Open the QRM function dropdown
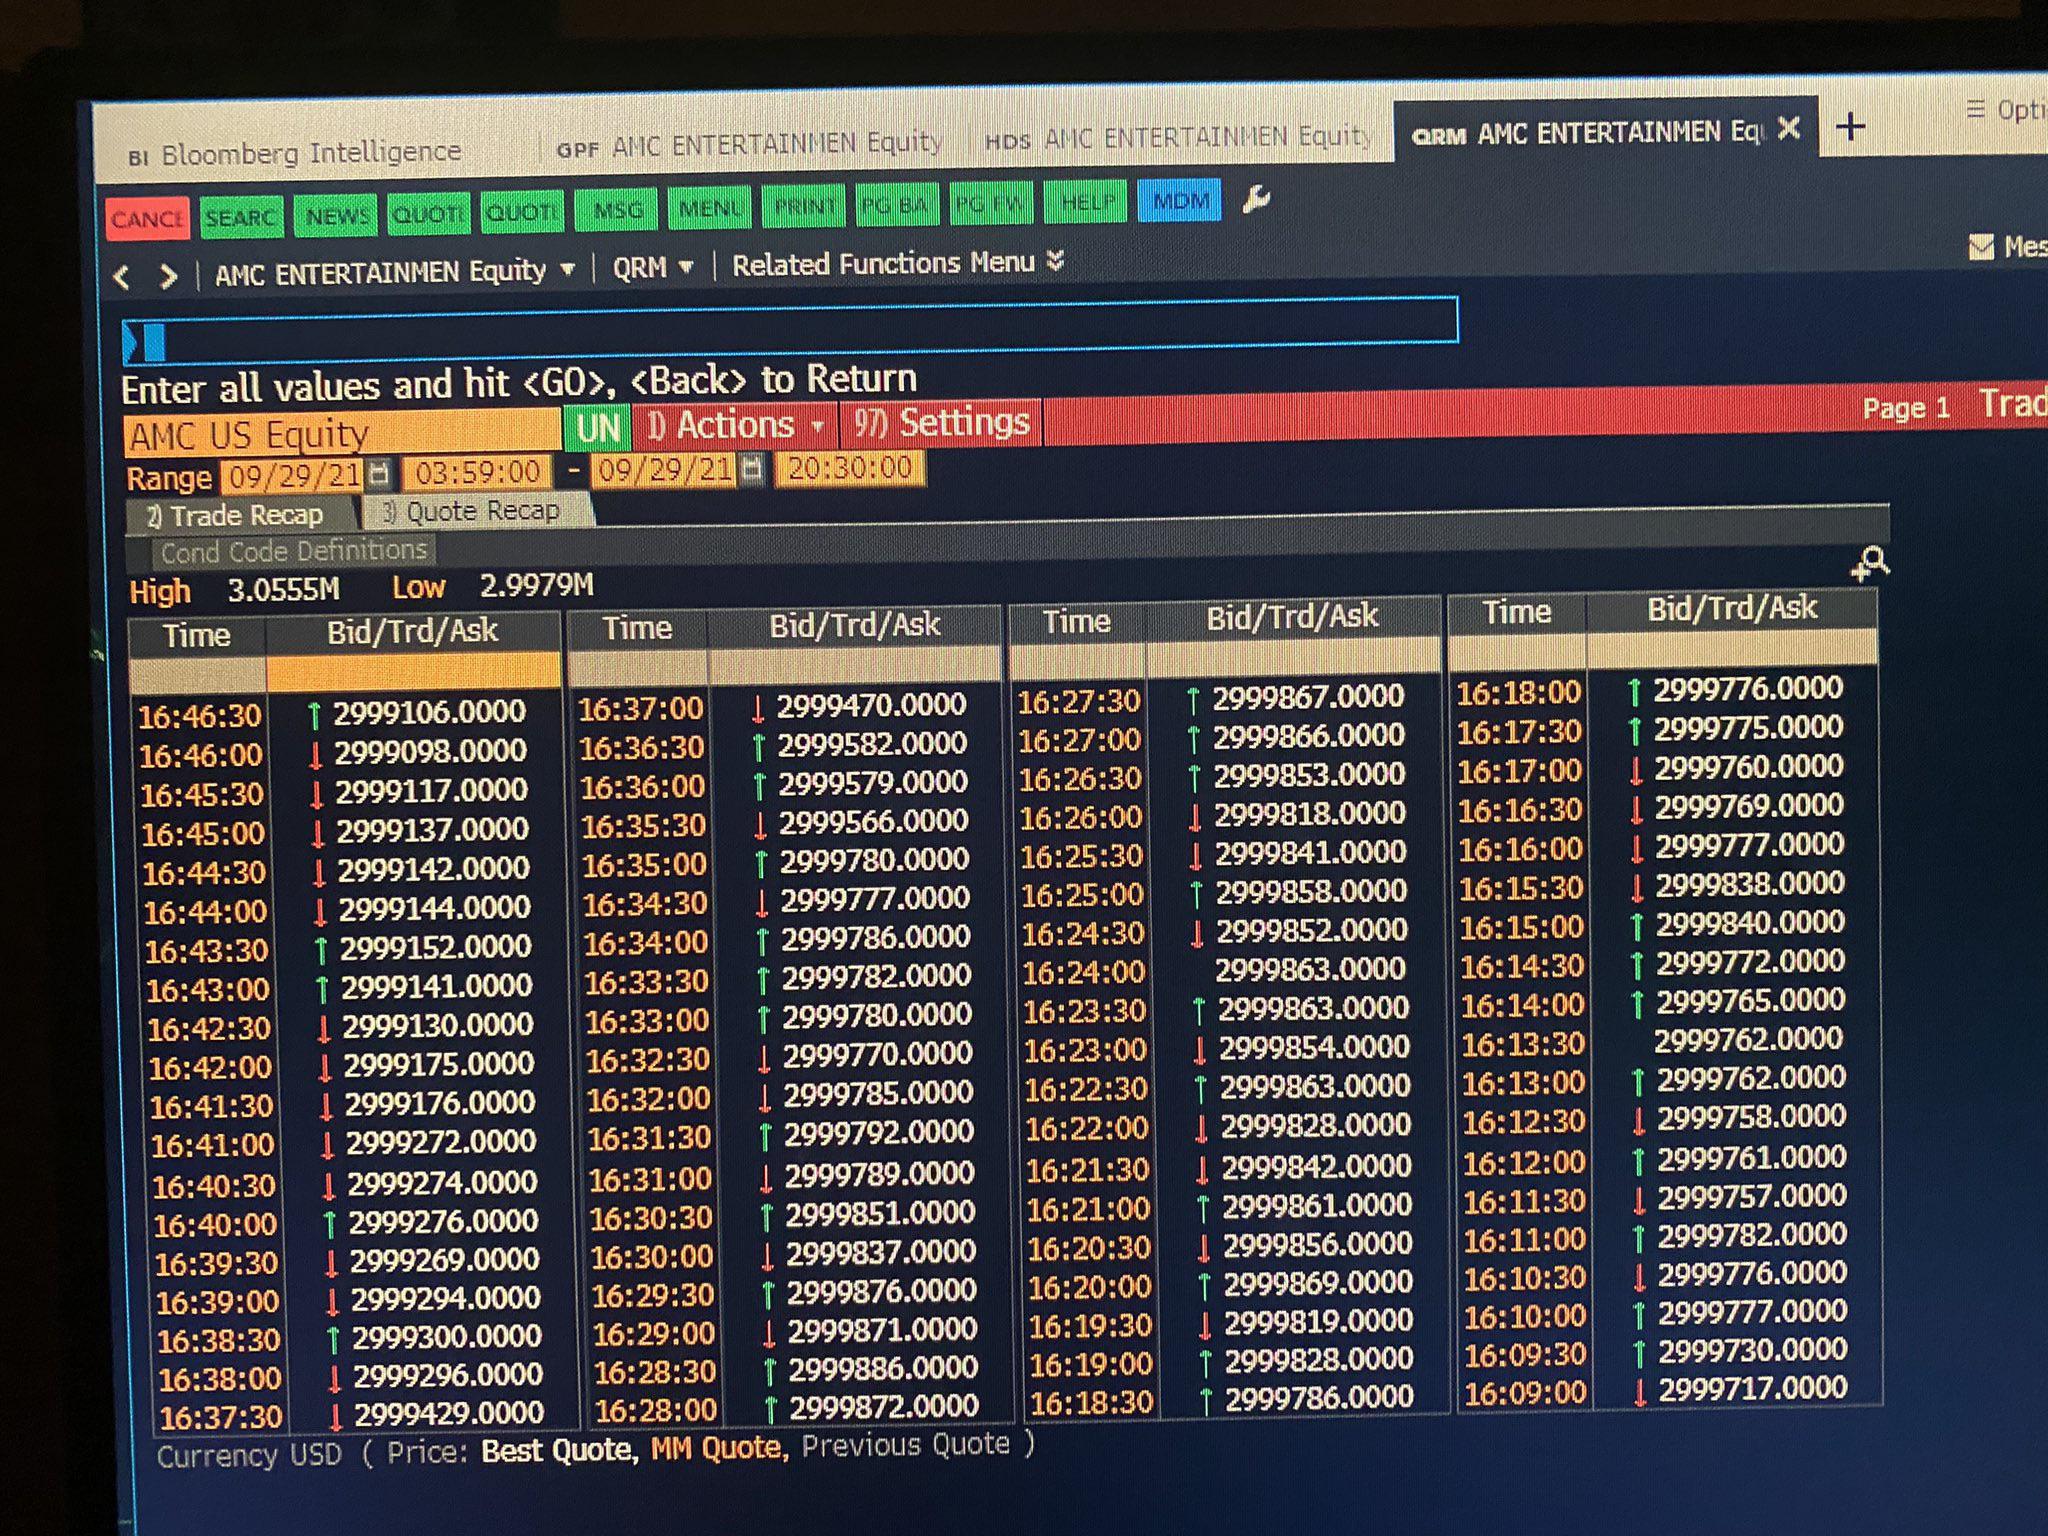2048x1536 pixels. tap(652, 267)
